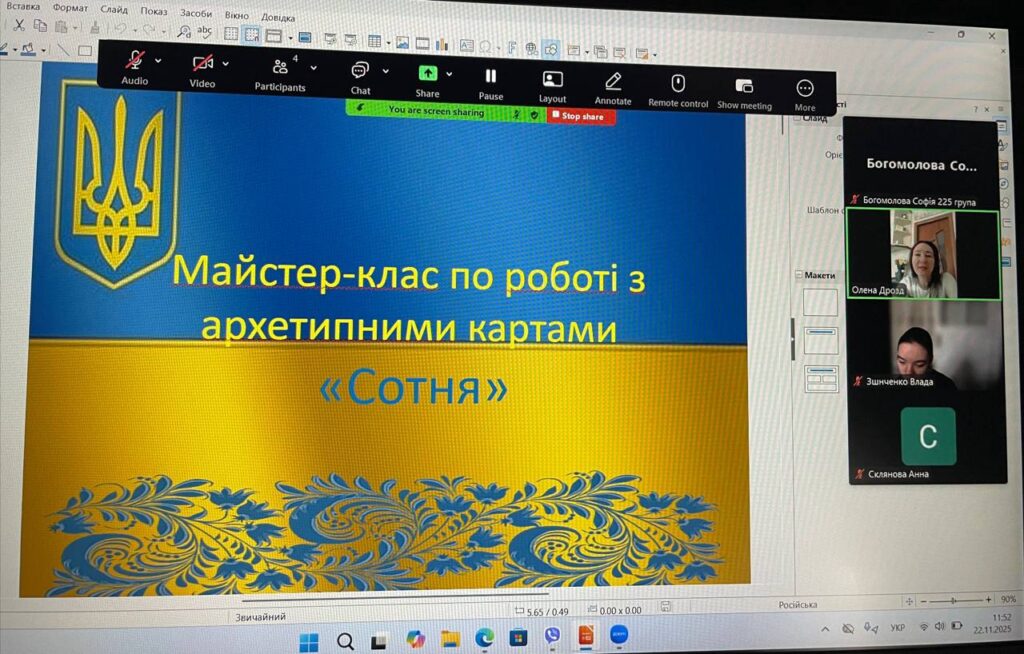Open the Формат menu
The image size is (1024, 654).
pyautogui.click(x=70, y=8)
